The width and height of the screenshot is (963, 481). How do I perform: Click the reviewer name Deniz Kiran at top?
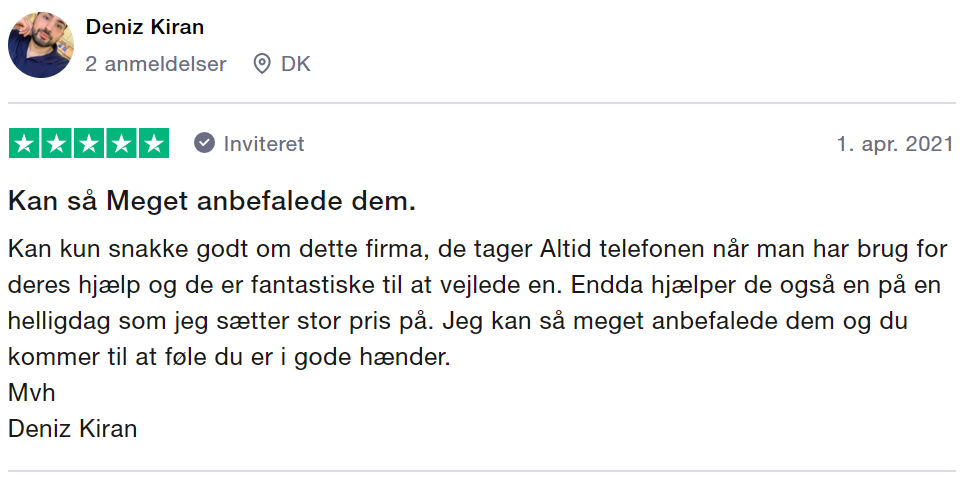click(145, 27)
